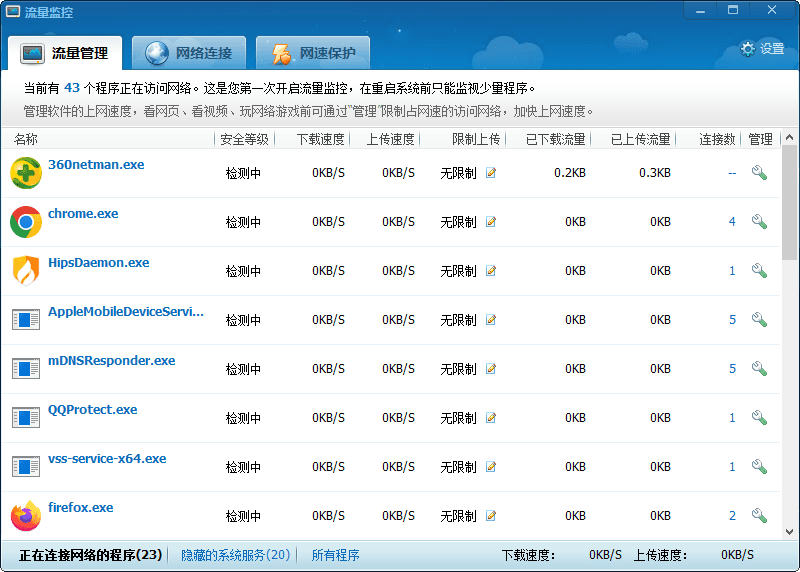Click the scrollbar down arrow

pos(790,532)
